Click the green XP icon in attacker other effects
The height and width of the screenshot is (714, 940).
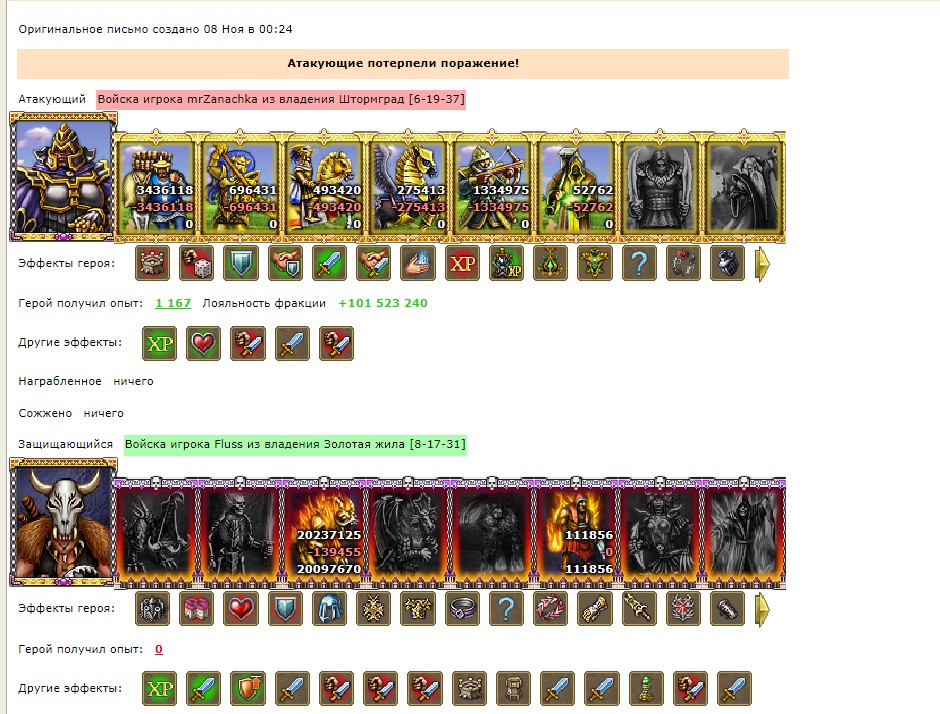tap(159, 344)
